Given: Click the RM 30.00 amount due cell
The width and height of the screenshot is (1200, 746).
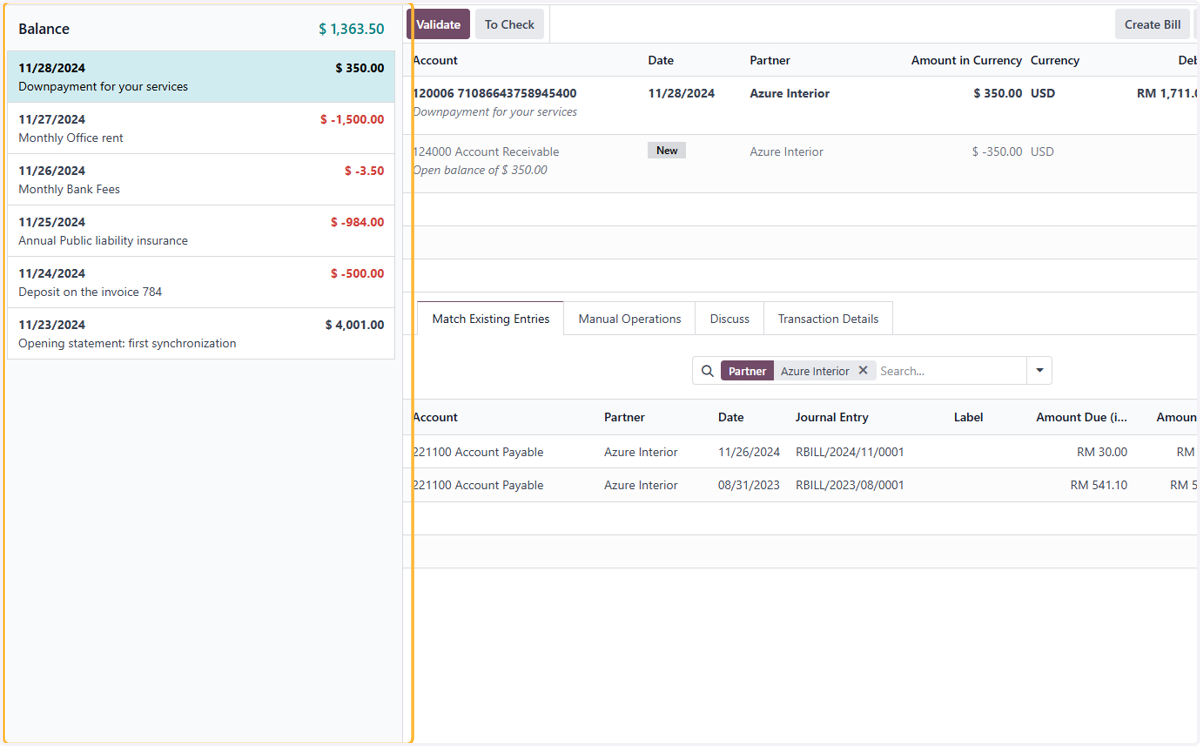Looking at the screenshot, I should [x=1101, y=452].
